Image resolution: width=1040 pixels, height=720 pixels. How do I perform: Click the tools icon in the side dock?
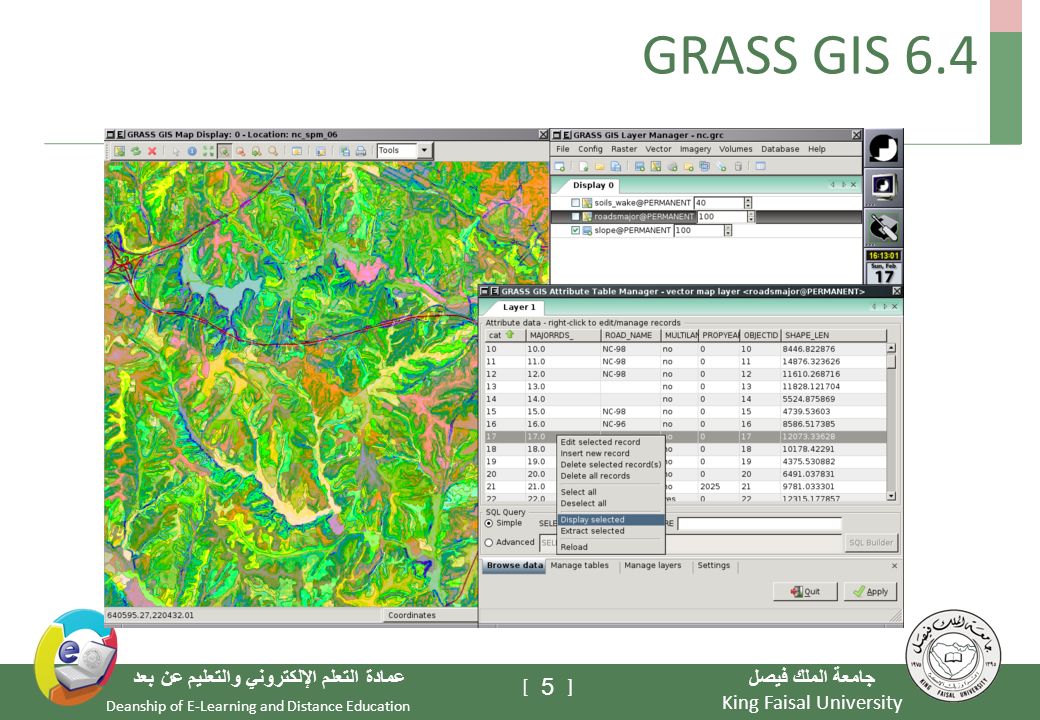tap(883, 227)
